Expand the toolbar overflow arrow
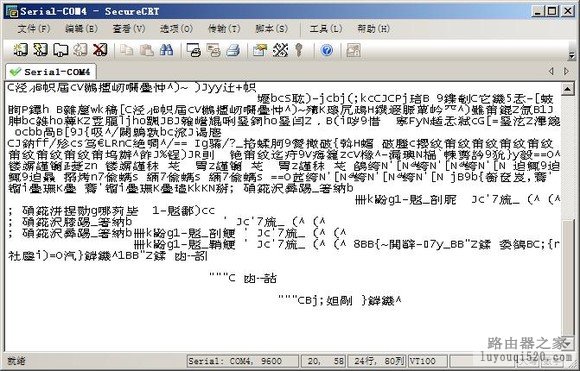 571,55
